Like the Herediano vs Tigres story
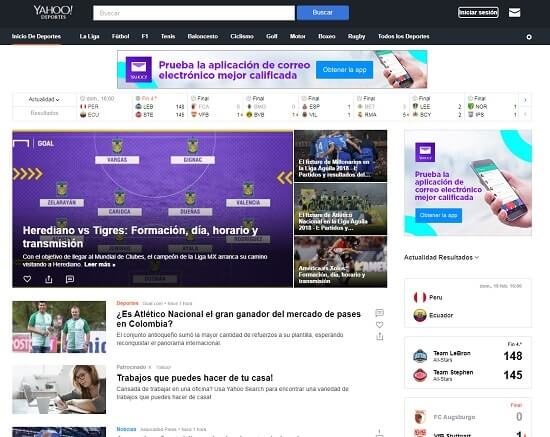 coord(27,279)
